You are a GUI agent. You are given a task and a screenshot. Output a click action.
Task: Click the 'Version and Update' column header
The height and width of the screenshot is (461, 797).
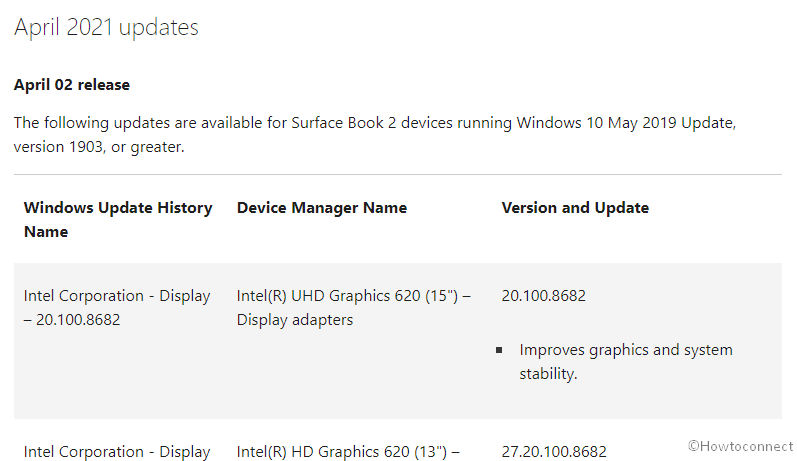[x=575, y=208]
